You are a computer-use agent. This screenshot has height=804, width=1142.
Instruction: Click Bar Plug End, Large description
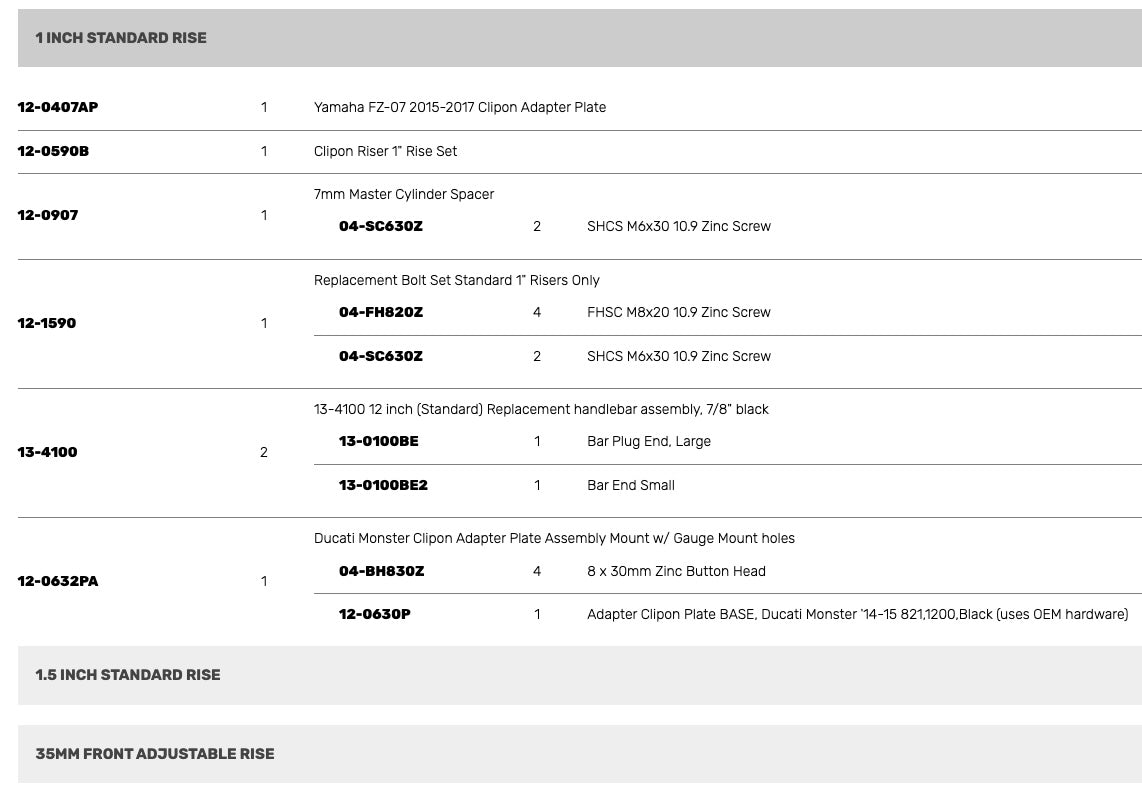[649, 441]
